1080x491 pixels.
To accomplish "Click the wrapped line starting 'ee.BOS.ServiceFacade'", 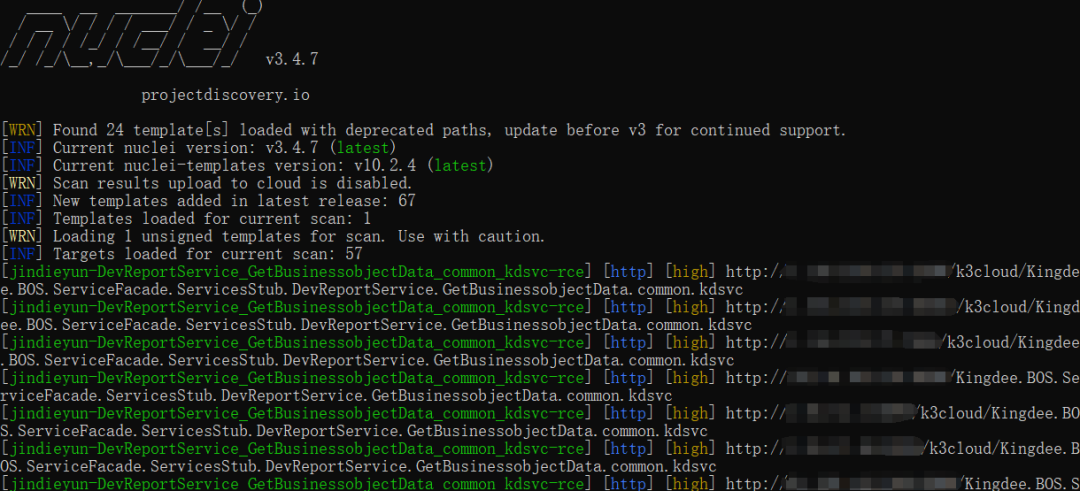I will point(376,325).
